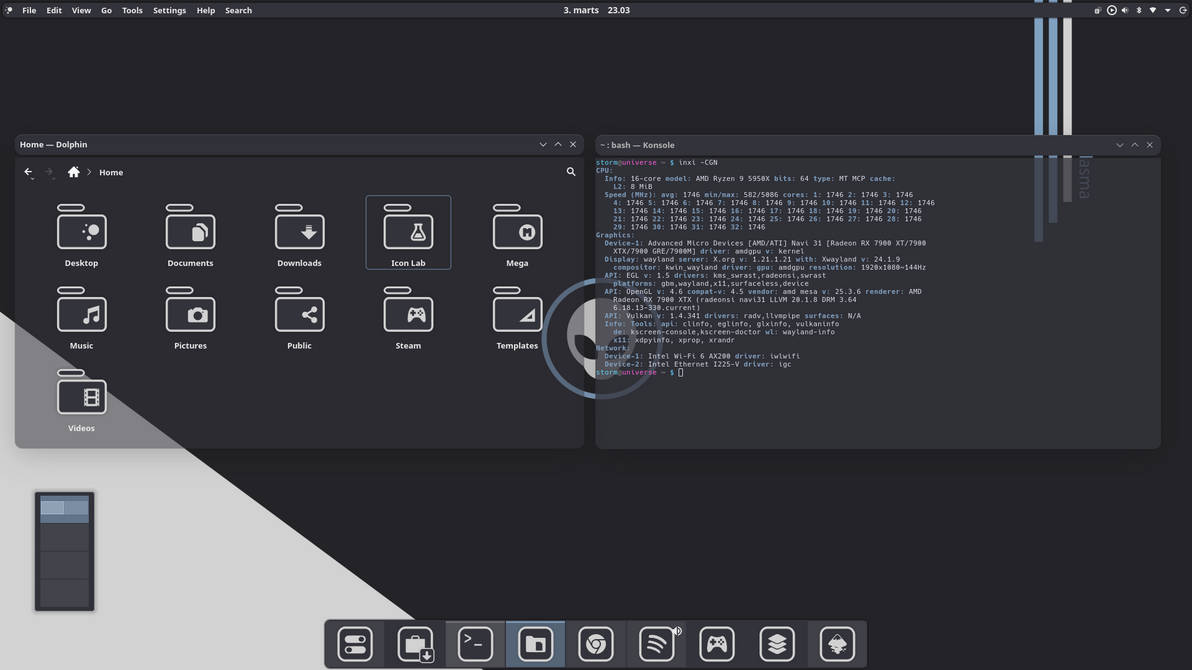This screenshot has width=1192, height=670.
Task: Launch the software store from the dock
Action: (415, 644)
